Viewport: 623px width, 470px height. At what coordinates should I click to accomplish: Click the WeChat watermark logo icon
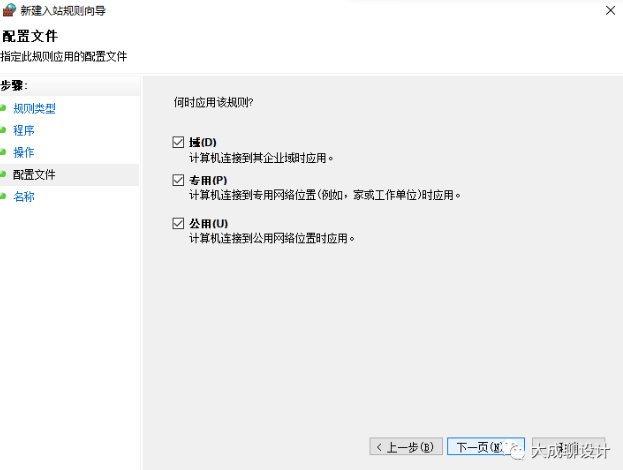pos(516,452)
